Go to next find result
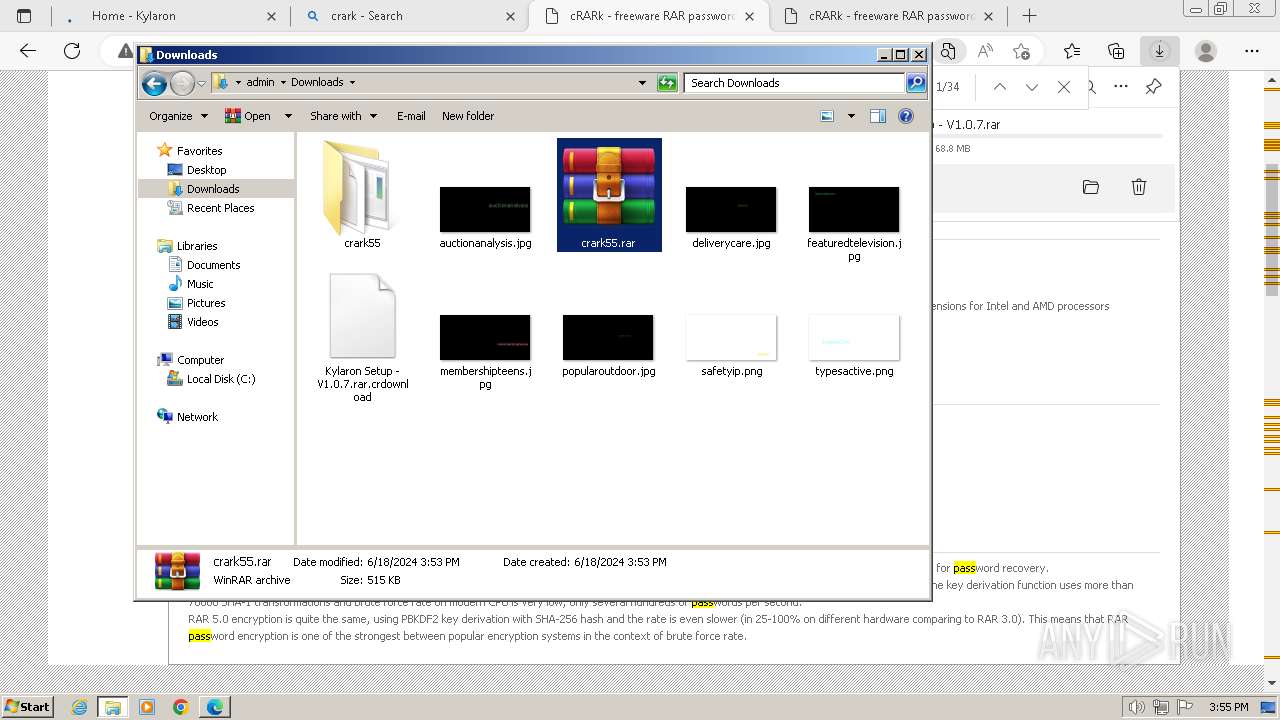The height and width of the screenshot is (720, 1280). click(1032, 87)
